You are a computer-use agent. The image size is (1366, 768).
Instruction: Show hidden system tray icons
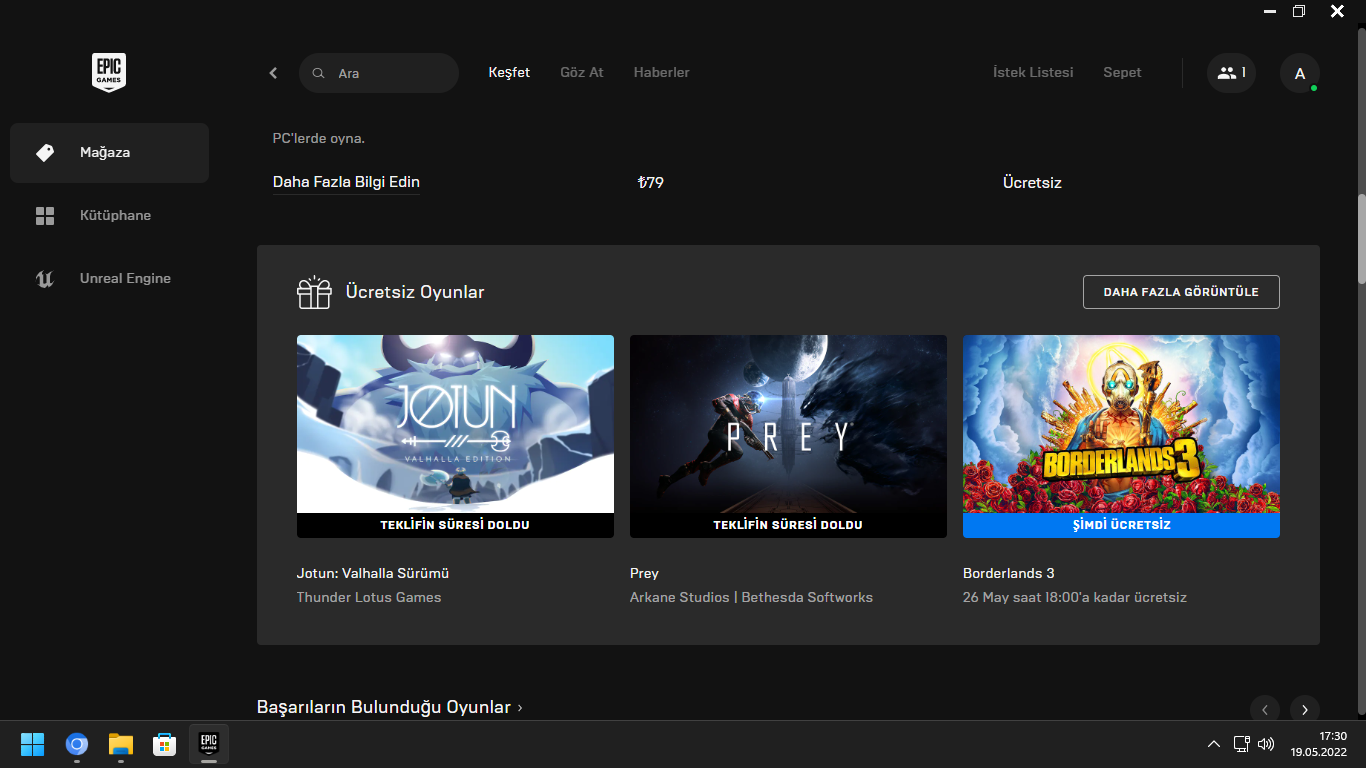tap(1214, 744)
